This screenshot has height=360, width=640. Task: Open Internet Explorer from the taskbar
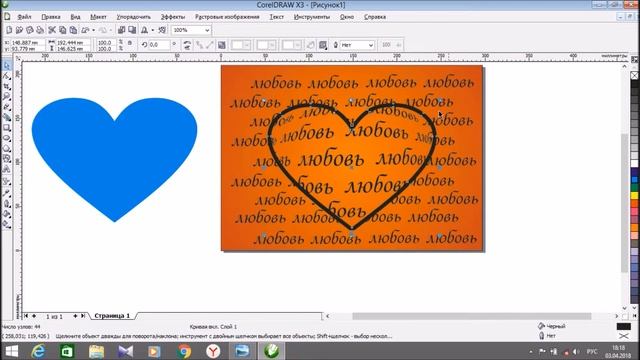(38, 351)
